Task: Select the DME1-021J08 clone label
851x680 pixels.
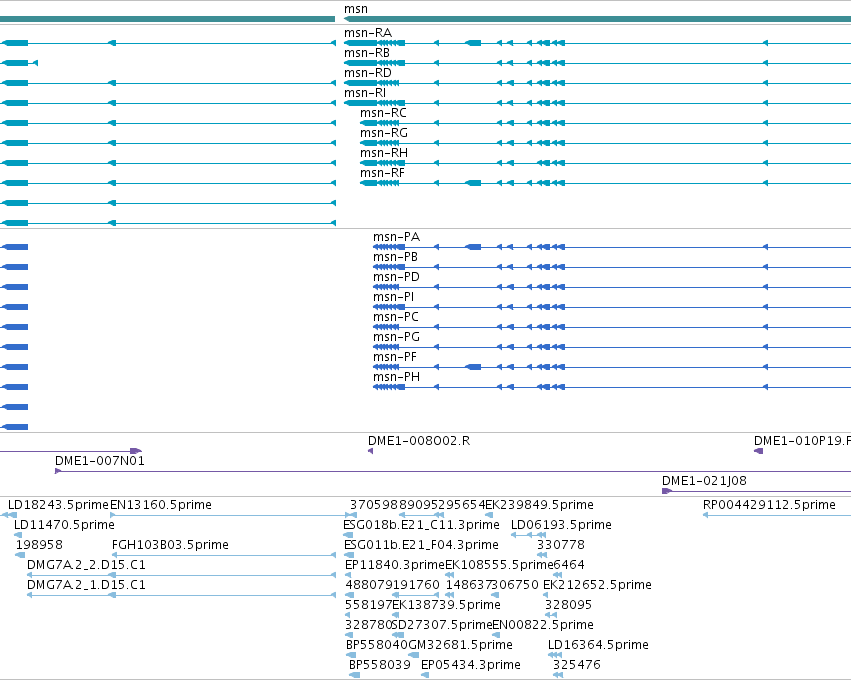Action: click(x=704, y=481)
